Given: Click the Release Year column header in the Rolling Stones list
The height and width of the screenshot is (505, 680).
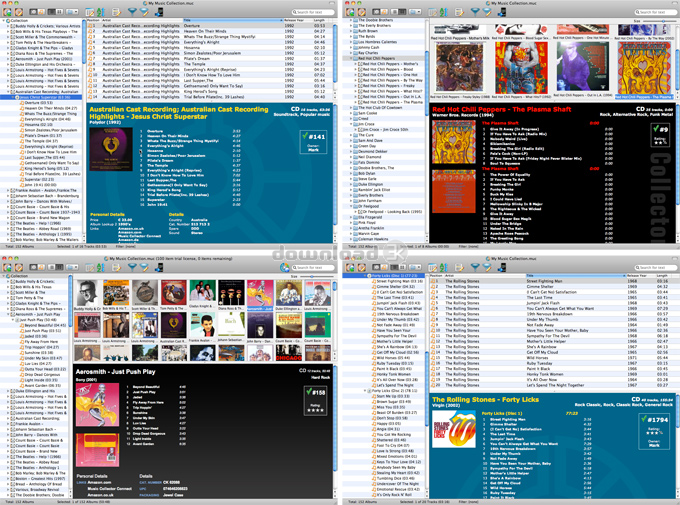Looking at the screenshot, I should point(640,275).
